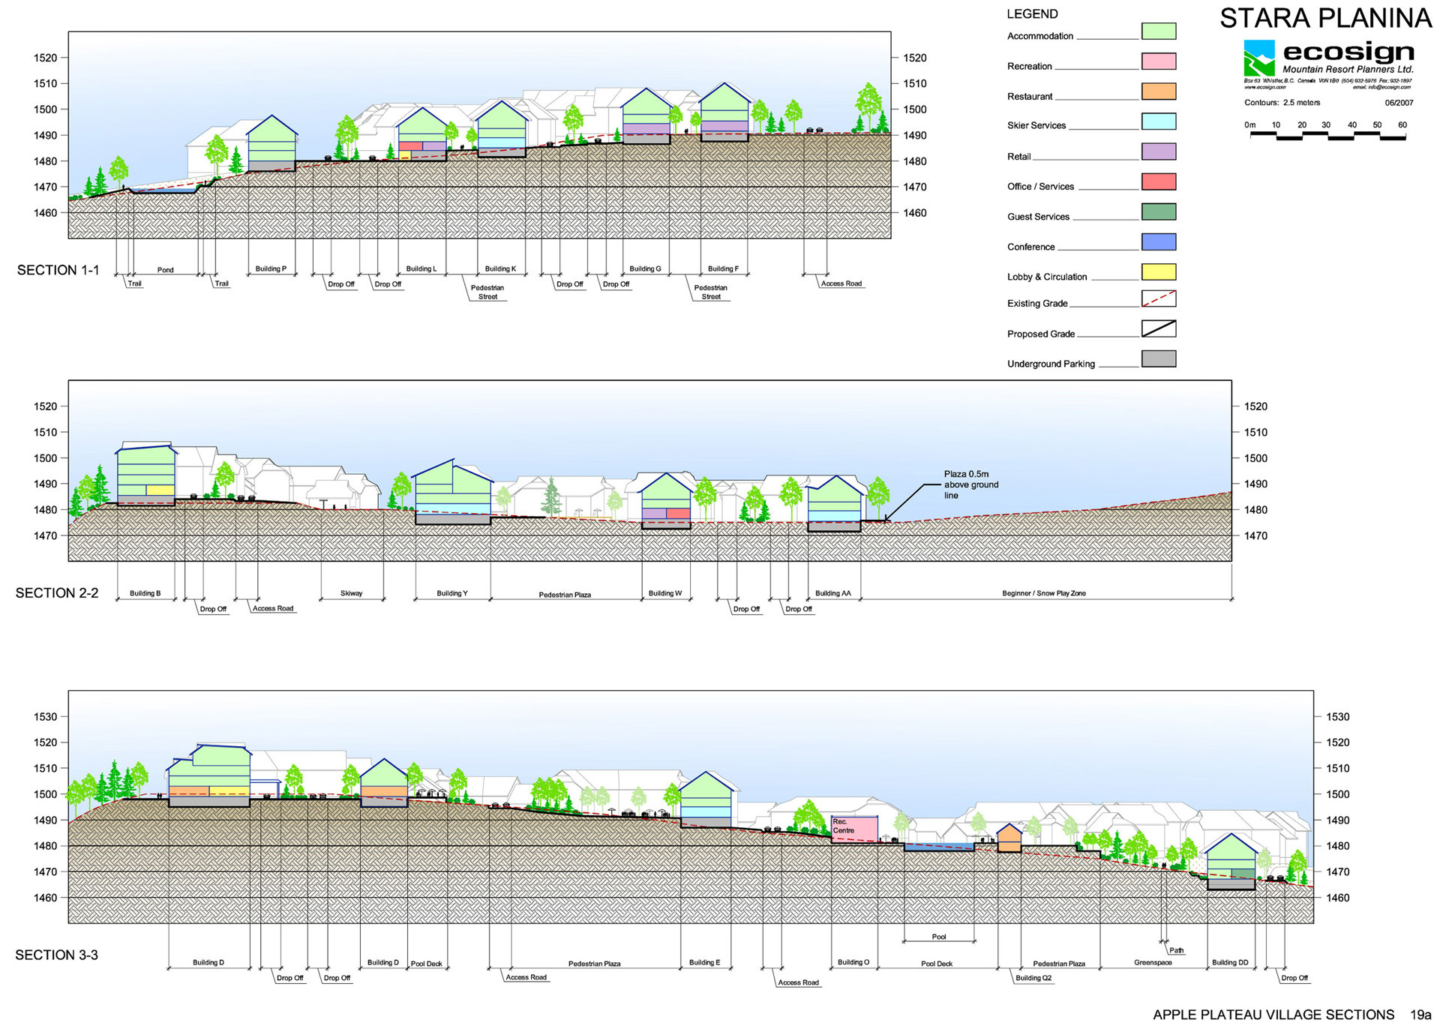Click the SECTION 2-2 label
The image size is (1440, 1026).
tap(57, 593)
